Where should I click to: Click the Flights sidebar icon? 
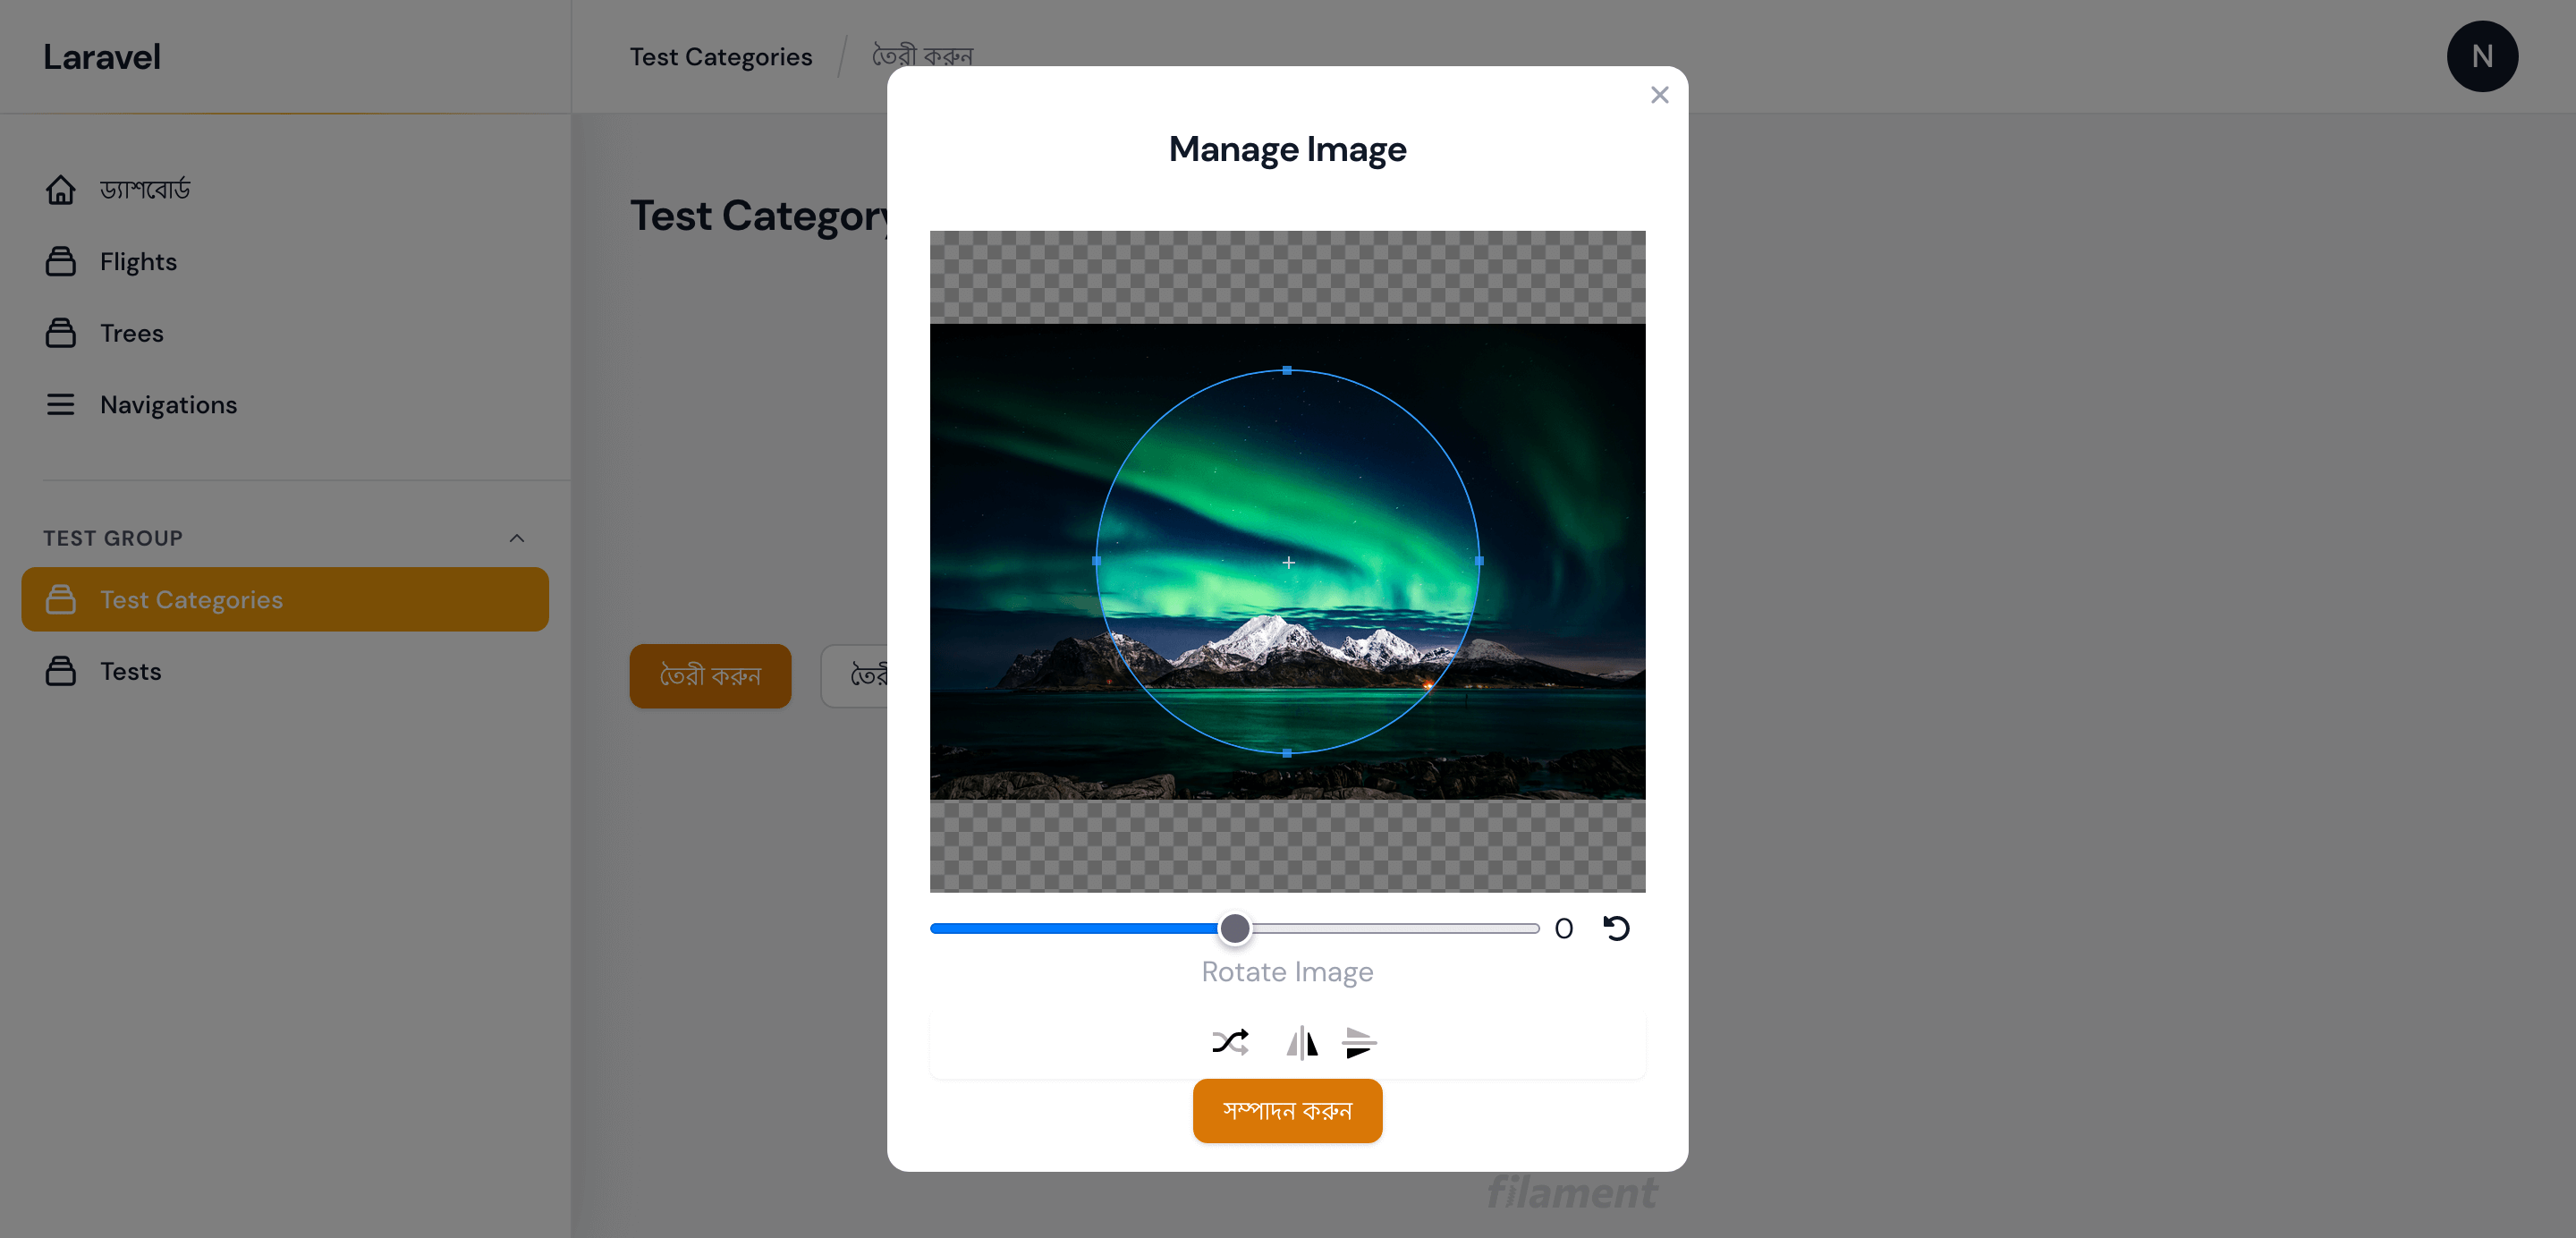coord(60,261)
